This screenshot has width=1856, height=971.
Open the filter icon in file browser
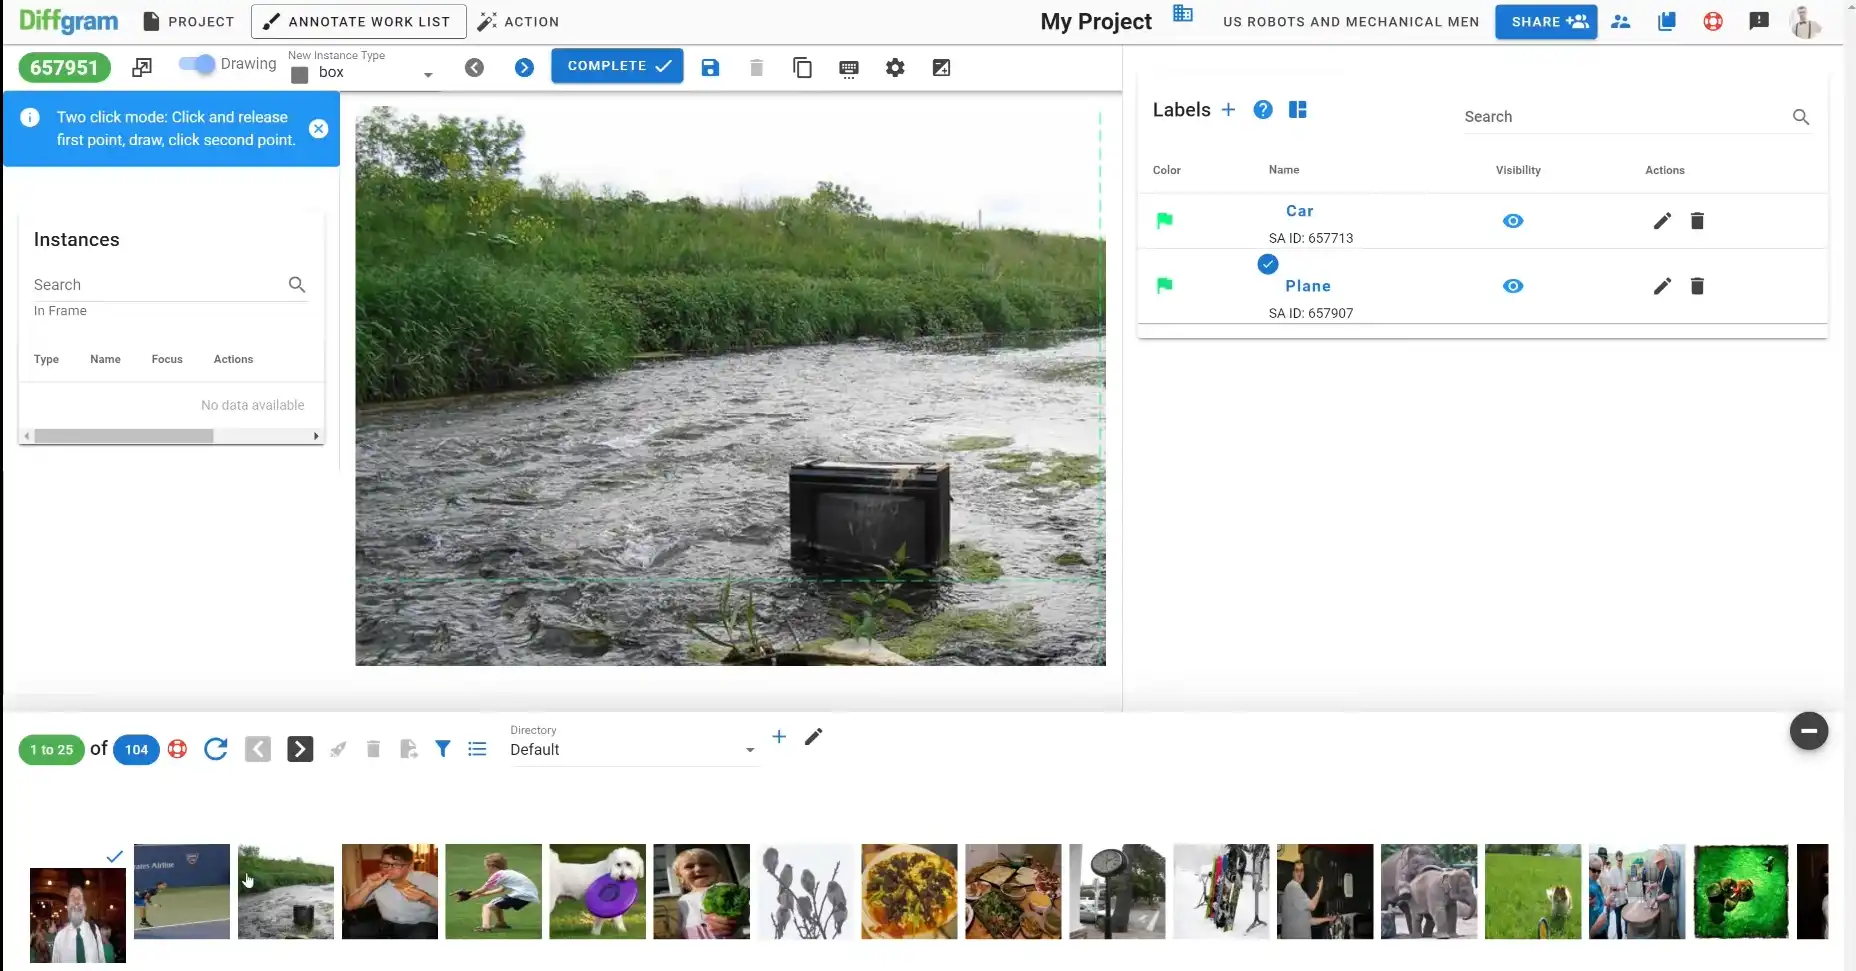[443, 749]
